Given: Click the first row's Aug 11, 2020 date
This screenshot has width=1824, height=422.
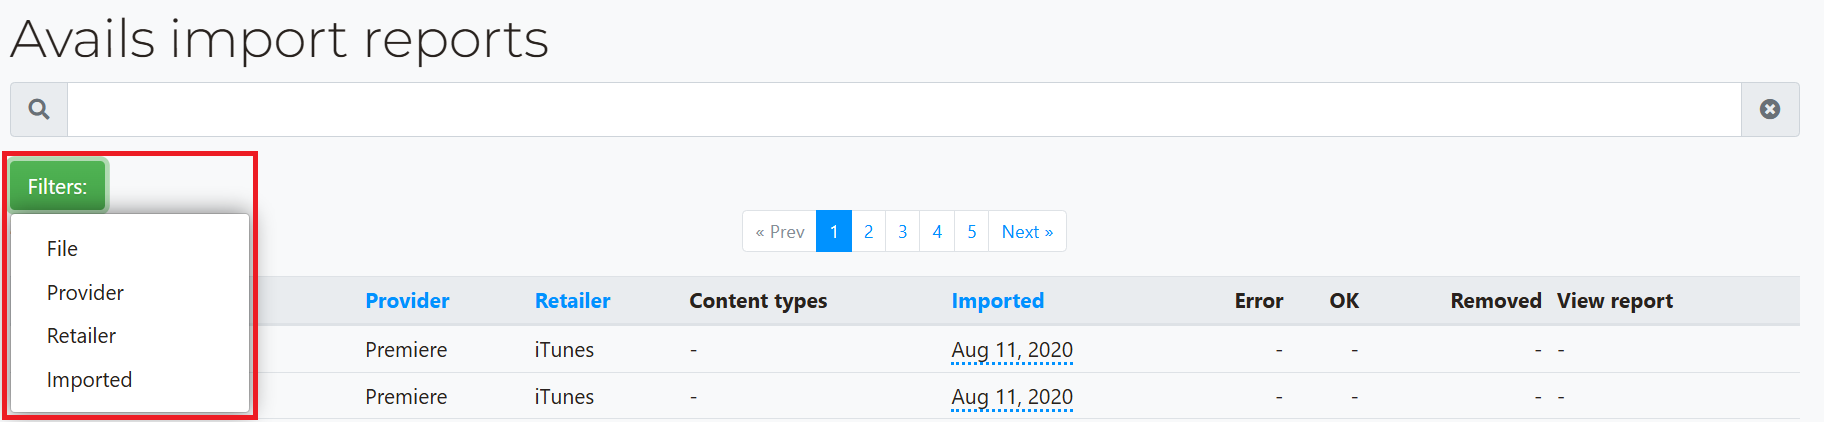Looking at the screenshot, I should click(1012, 350).
